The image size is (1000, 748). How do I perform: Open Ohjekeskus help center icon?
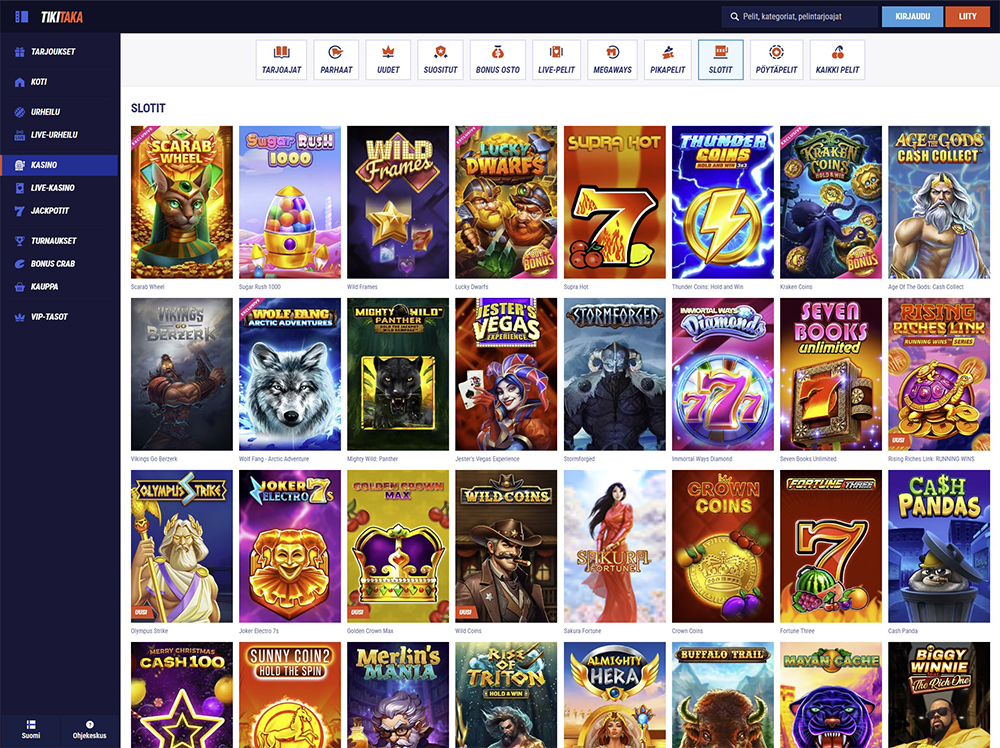coord(90,724)
